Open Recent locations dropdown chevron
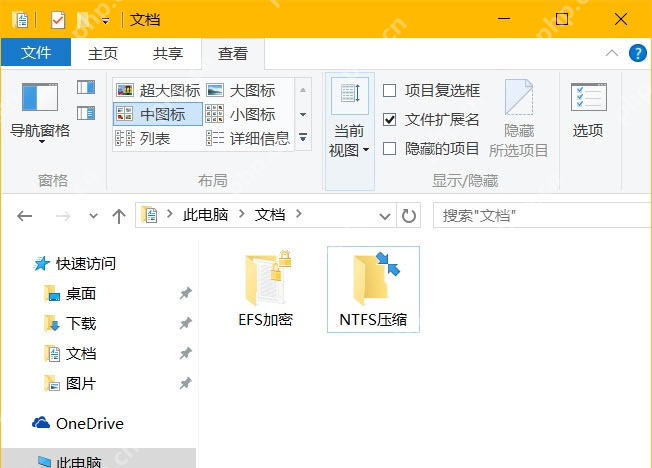The width and height of the screenshot is (652, 468). click(94, 216)
